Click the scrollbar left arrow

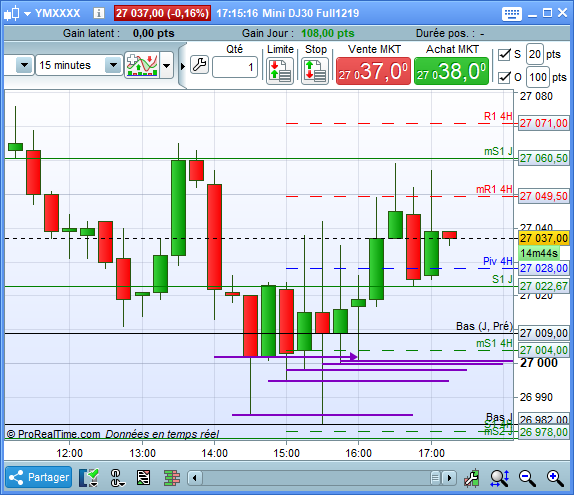click(195, 478)
